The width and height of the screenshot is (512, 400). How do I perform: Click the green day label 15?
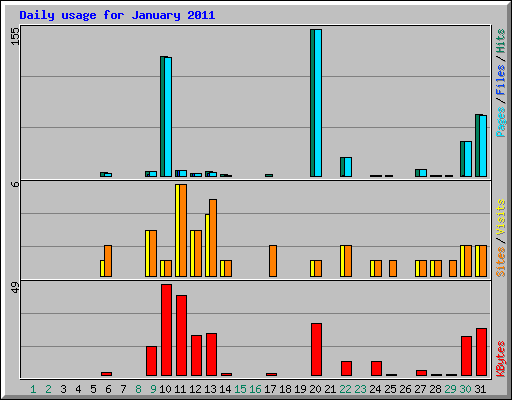coord(240,389)
